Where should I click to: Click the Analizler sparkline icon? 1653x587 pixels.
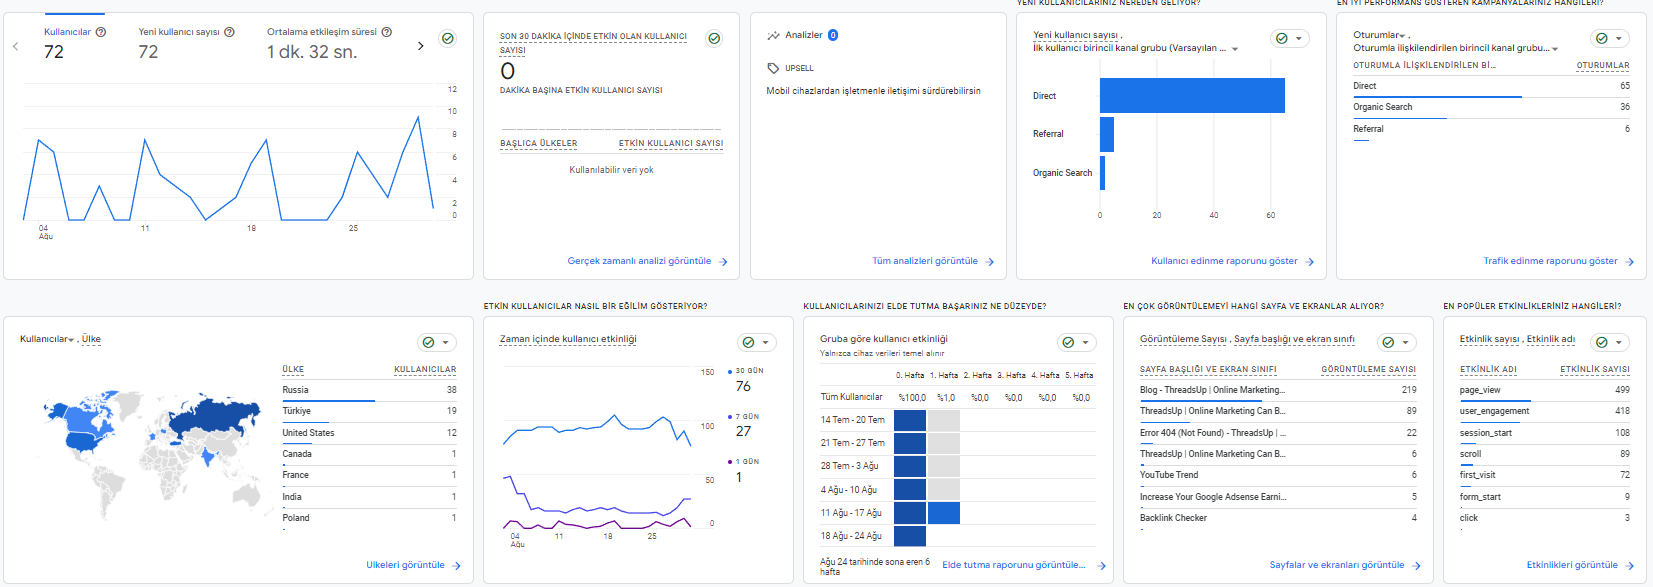point(773,35)
